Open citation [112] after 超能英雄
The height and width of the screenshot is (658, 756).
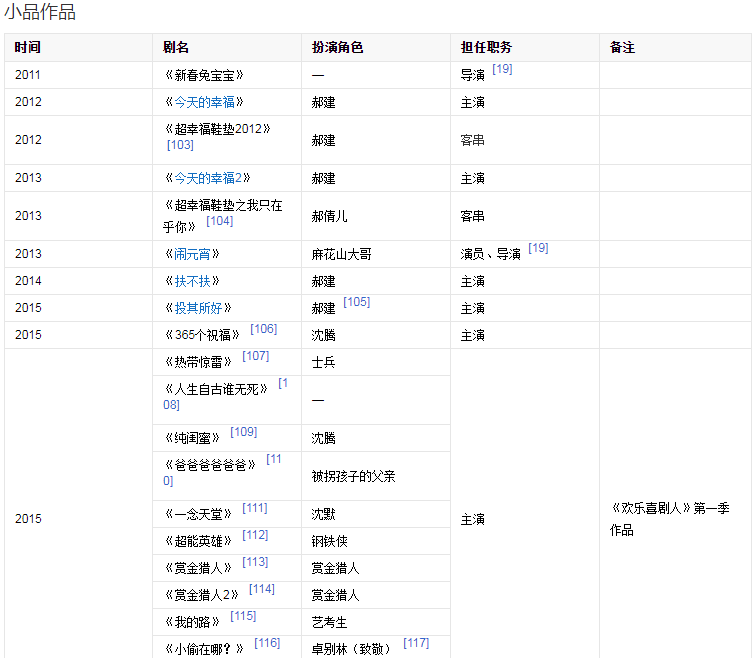tap(255, 535)
